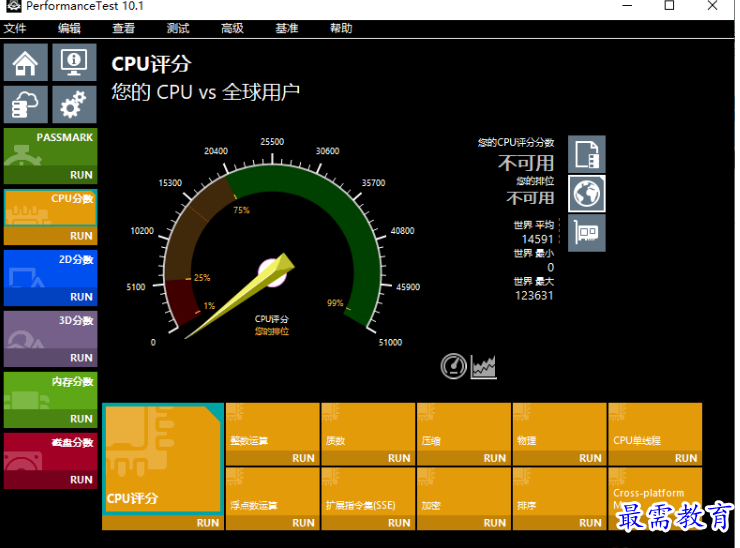Screen dimensions: 740x548
Task: Maximize the PerformanceTest window
Action: click(669, 6)
